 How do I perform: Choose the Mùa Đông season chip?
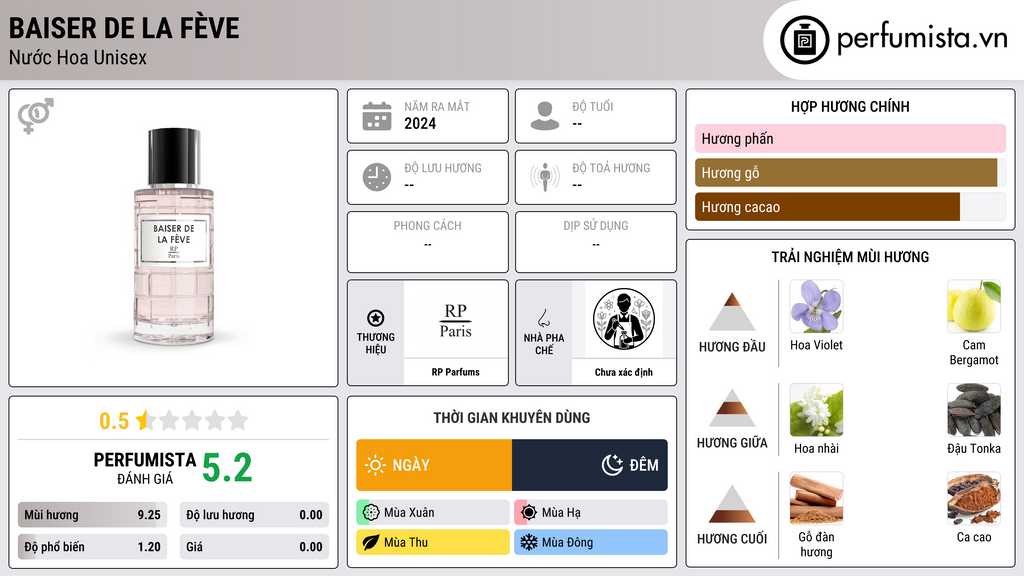pyautogui.click(x=591, y=542)
